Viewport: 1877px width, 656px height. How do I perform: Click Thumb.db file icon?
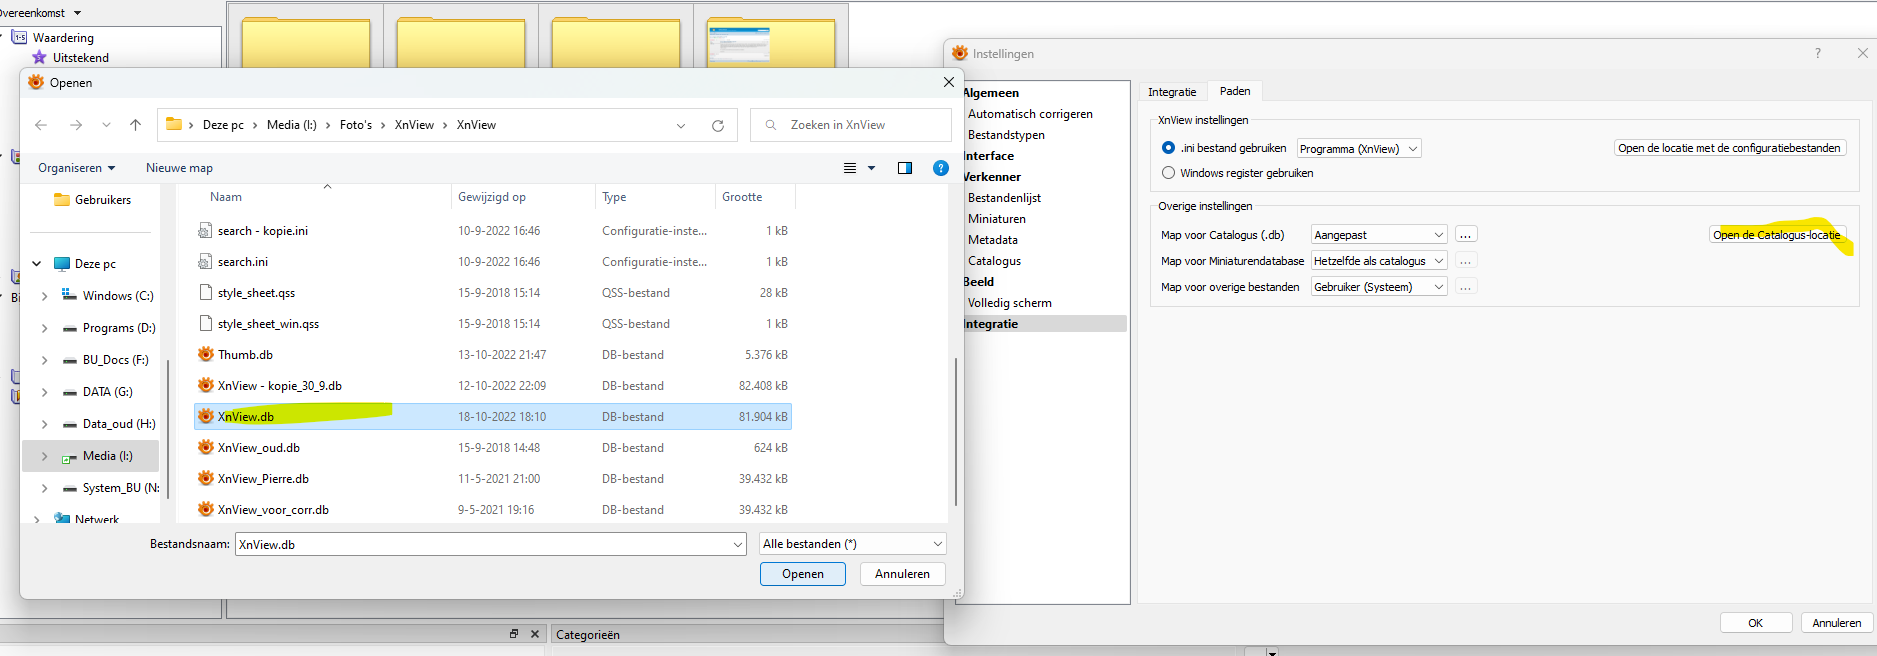pos(206,354)
